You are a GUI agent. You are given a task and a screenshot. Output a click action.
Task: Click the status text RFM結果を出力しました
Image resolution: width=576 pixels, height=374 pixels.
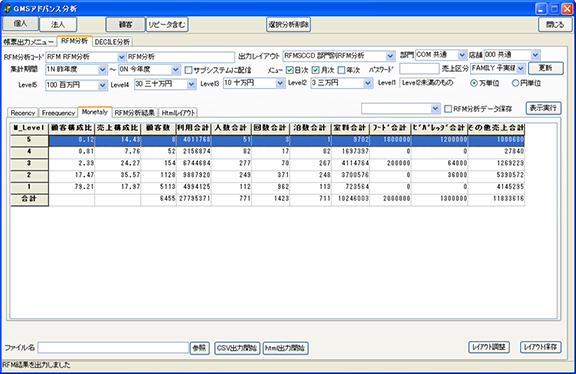coord(36,365)
